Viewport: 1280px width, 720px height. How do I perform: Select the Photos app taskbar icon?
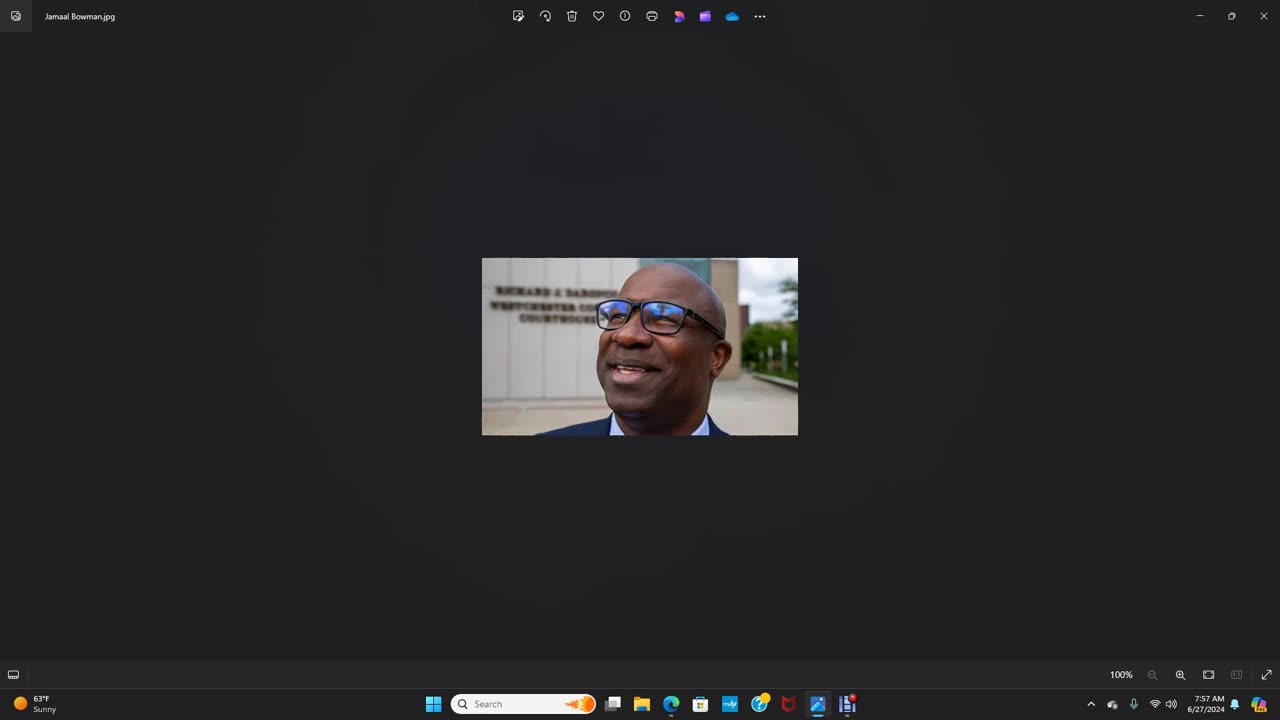[x=818, y=704]
